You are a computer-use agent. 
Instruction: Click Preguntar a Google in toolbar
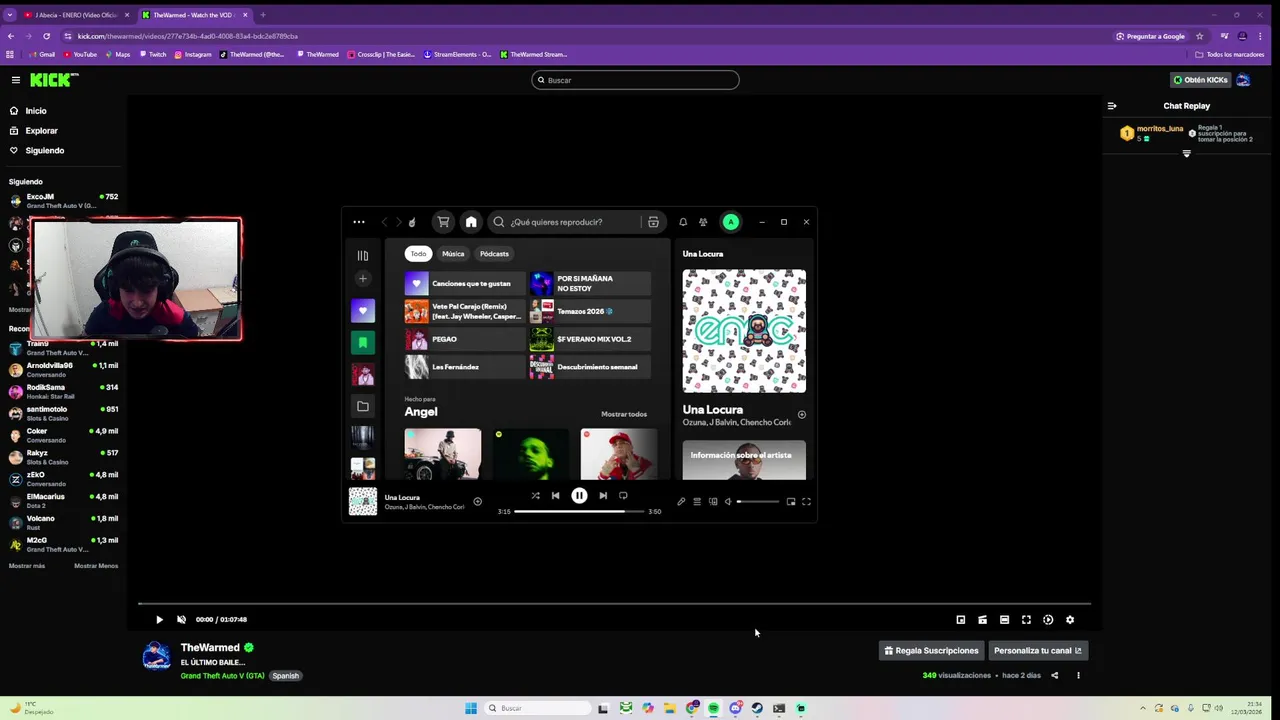1150,36
